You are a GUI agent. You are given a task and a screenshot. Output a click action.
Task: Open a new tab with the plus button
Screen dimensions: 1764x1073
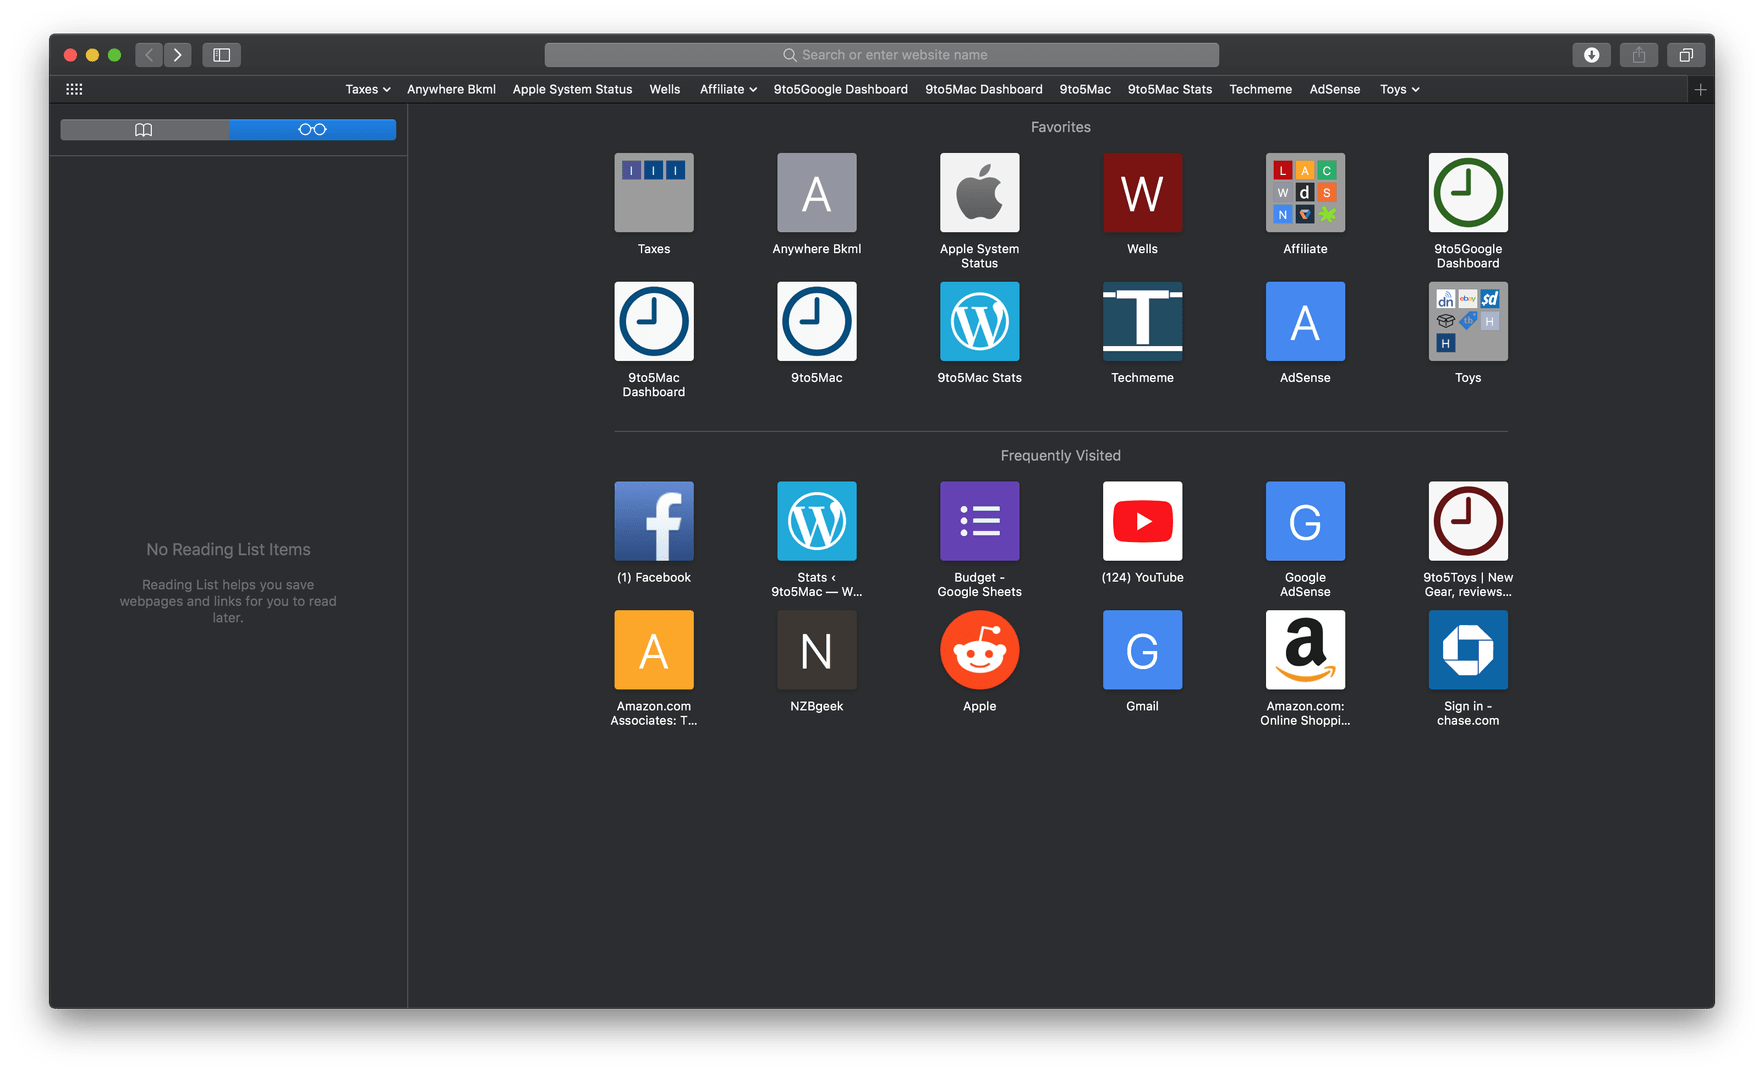point(1700,89)
